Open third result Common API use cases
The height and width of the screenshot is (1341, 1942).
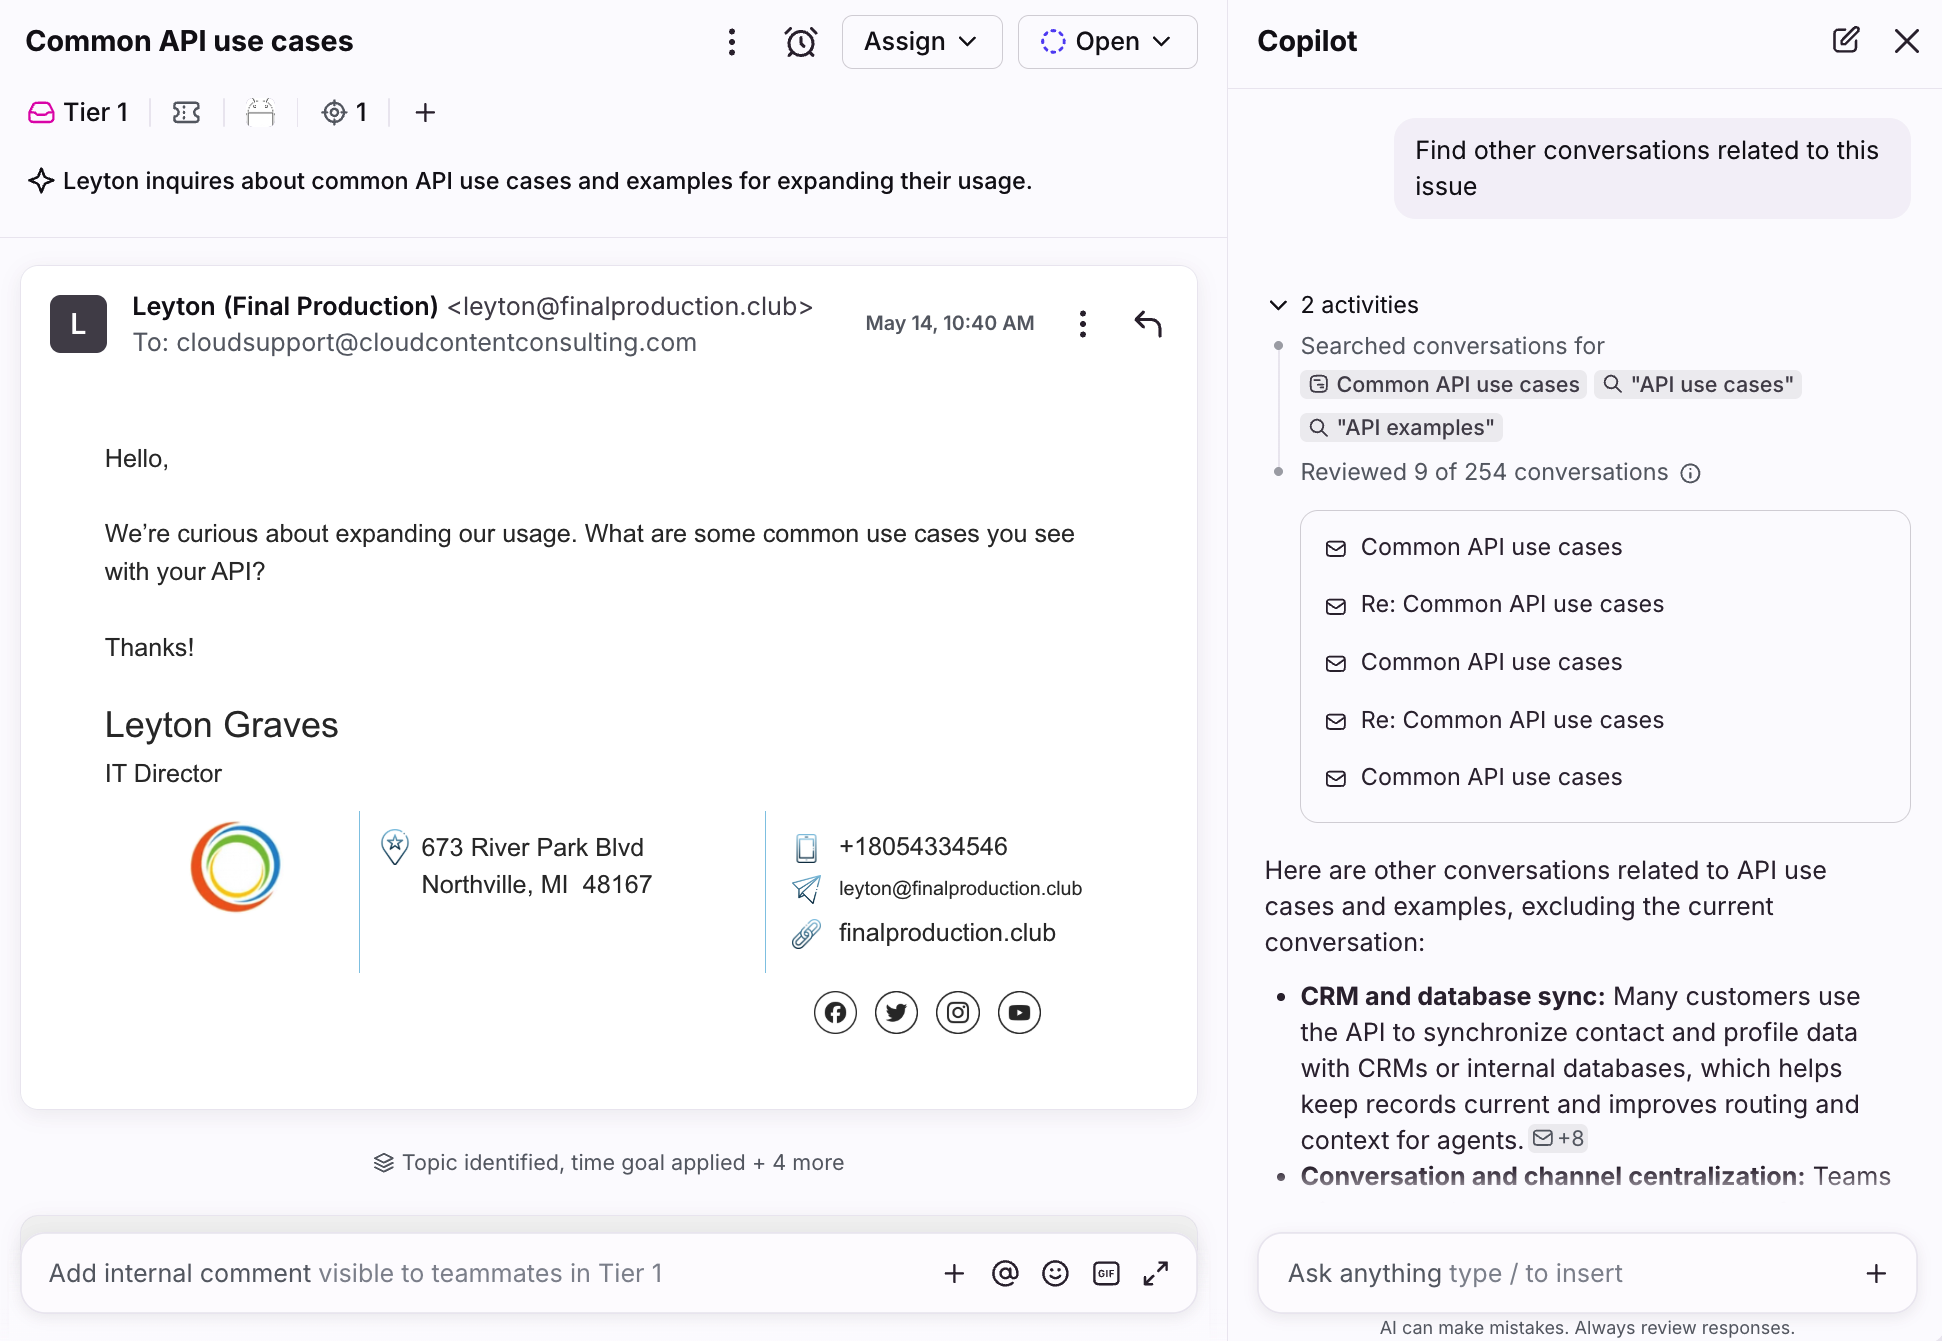click(x=1605, y=663)
